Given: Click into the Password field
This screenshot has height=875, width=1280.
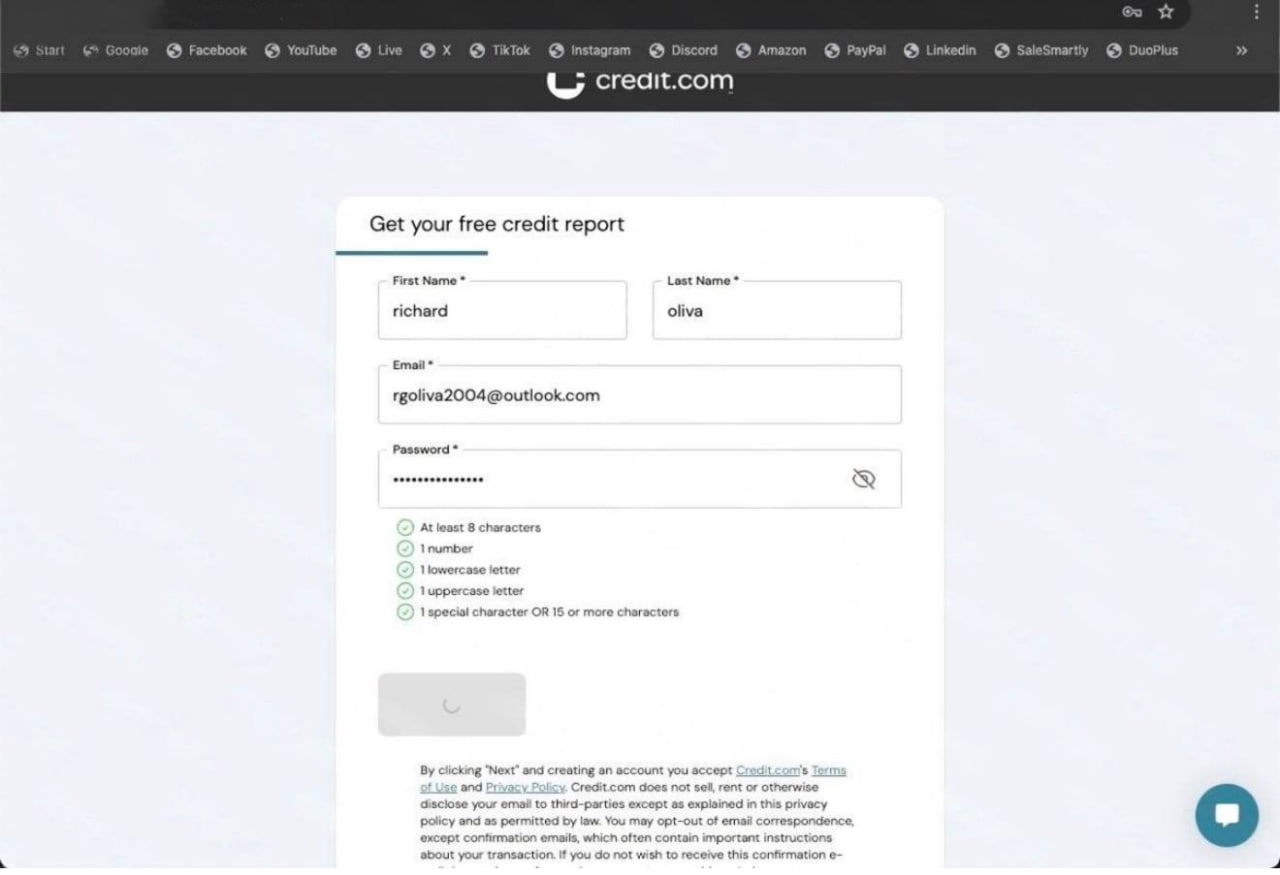Looking at the screenshot, I should click(x=610, y=479).
